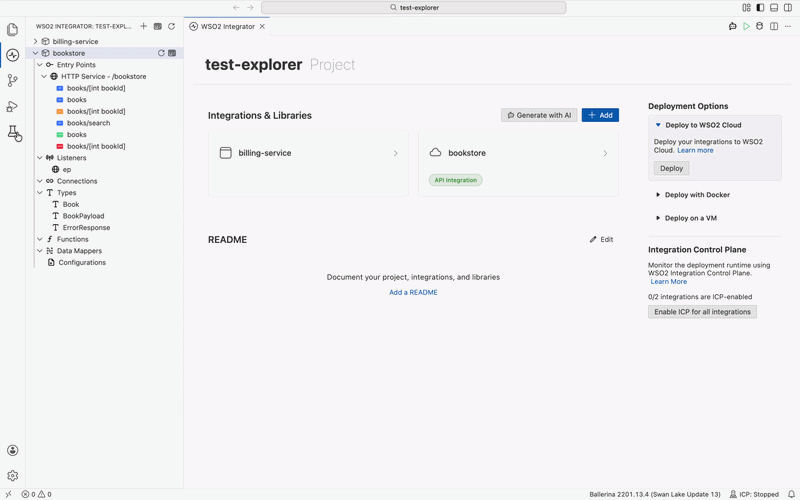800x500 pixels.
Task: Click Generate with AI button
Action: coord(539,115)
